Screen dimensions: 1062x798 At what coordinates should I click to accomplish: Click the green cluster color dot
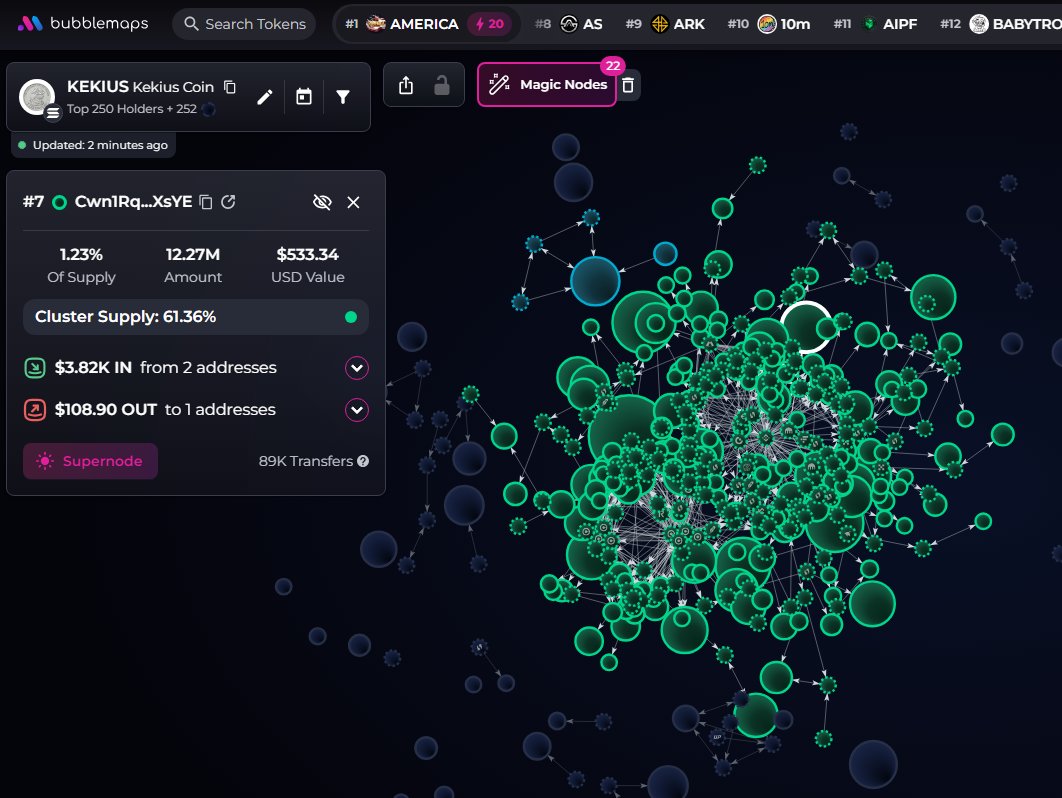pos(351,317)
